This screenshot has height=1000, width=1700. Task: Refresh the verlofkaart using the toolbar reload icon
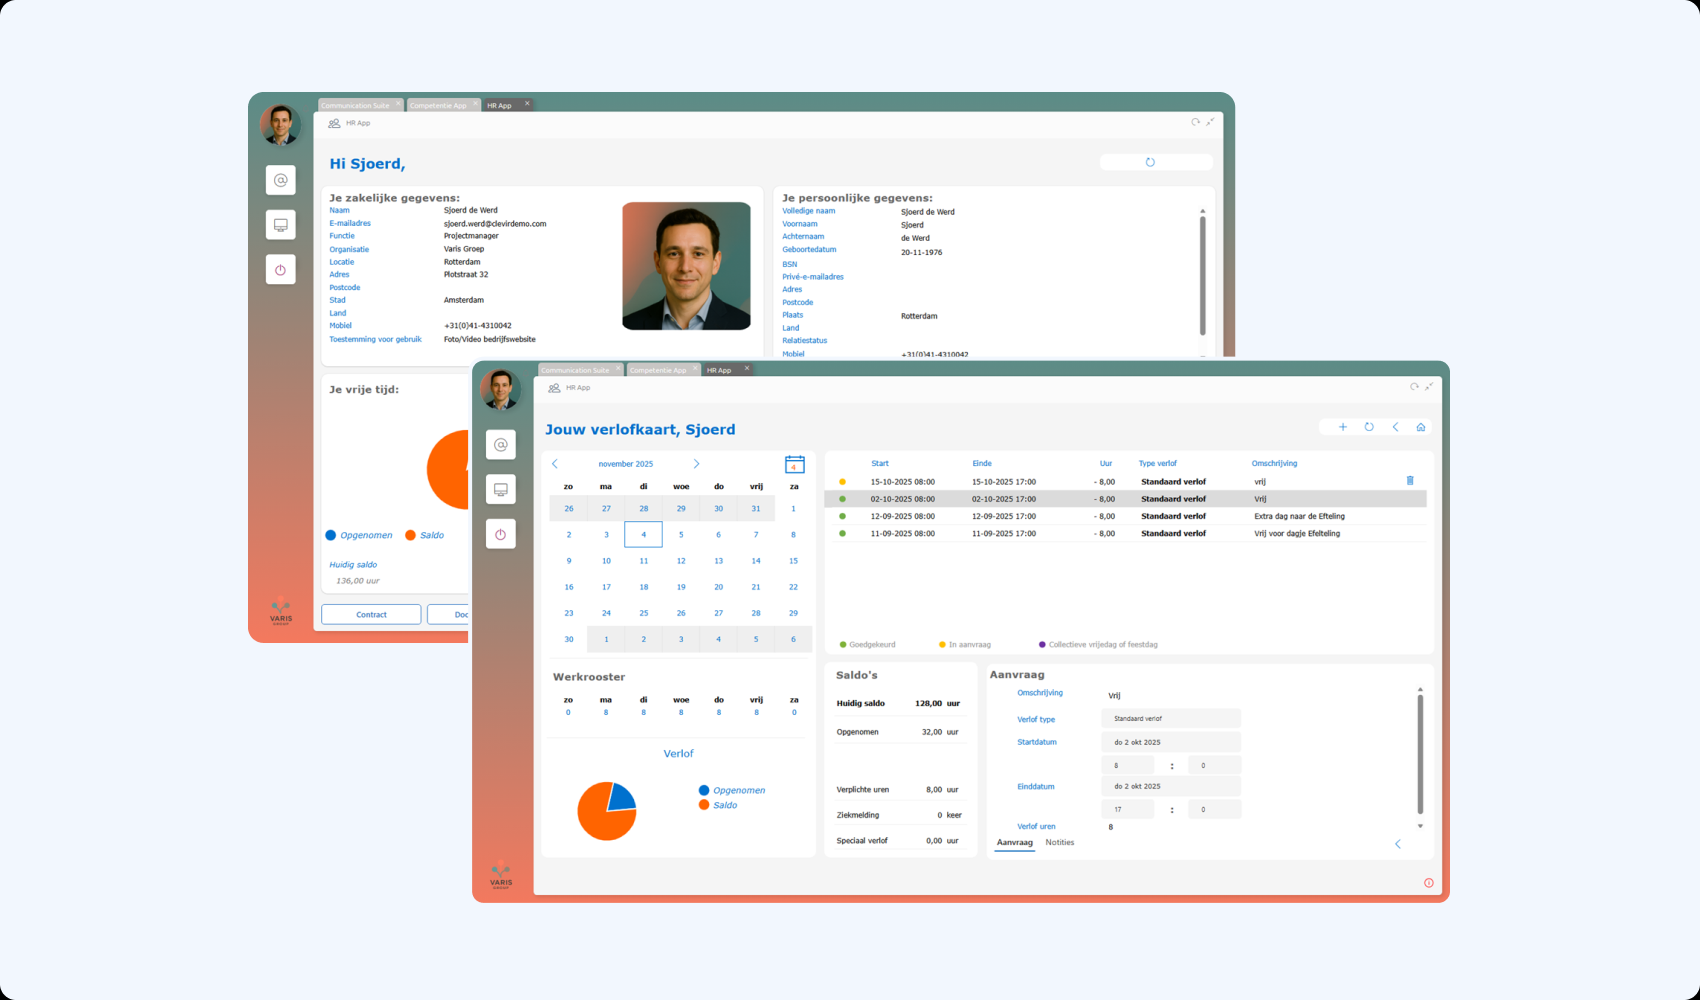[x=1369, y=427]
